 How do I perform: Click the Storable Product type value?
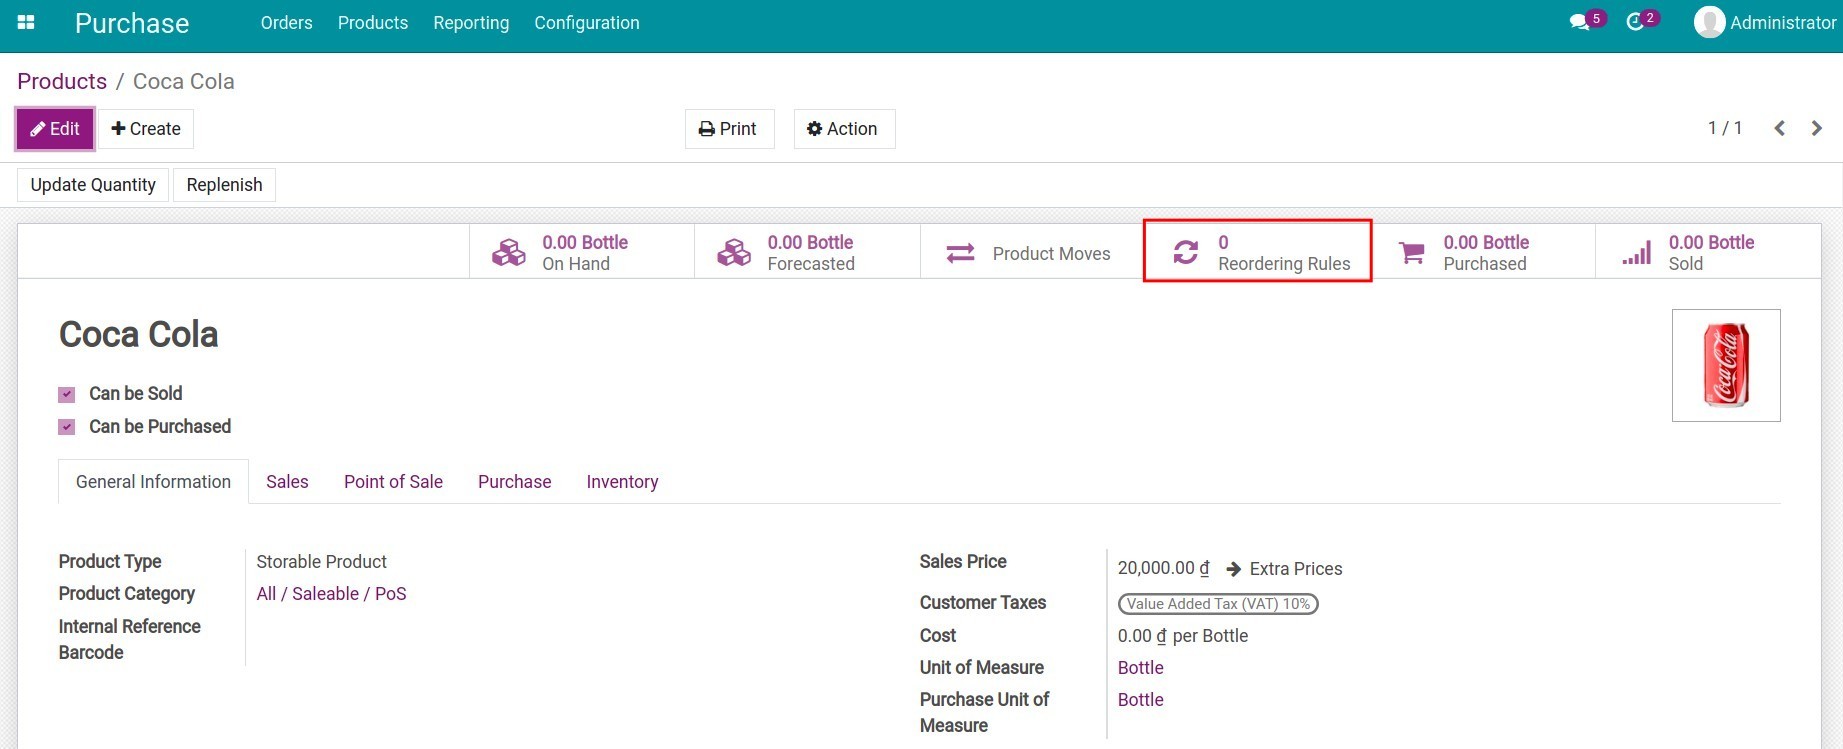(x=321, y=562)
